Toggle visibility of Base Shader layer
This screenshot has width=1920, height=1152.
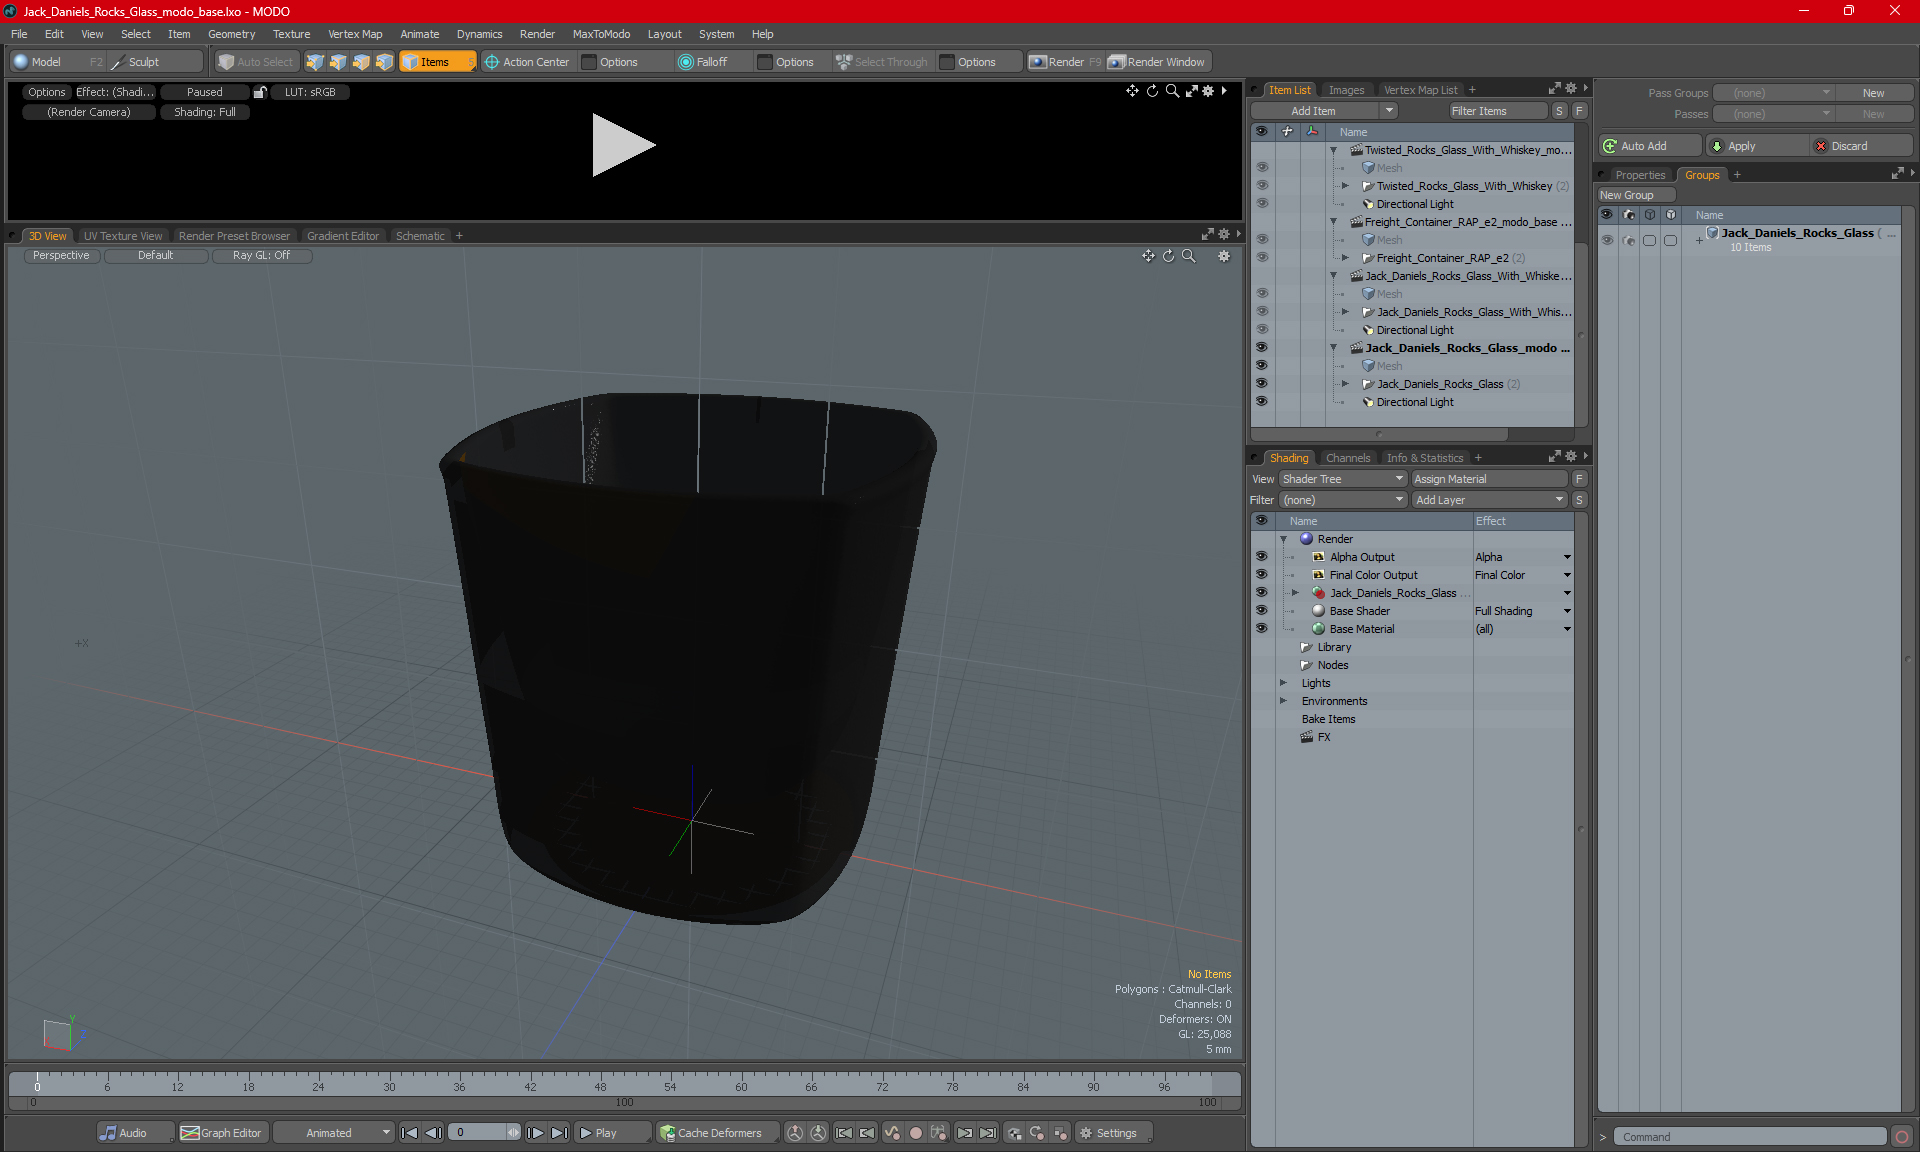coord(1261,611)
